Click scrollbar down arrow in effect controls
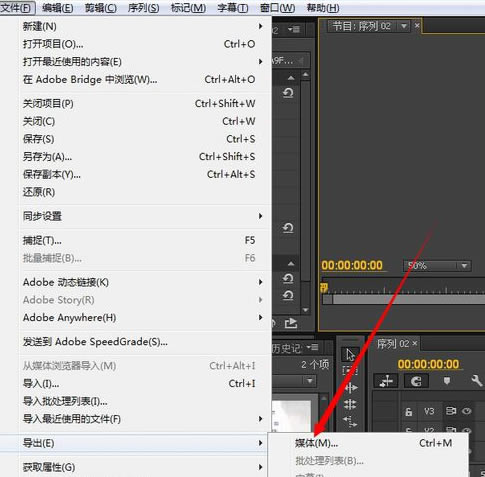Image resolution: width=485 pixels, height=477 pixels. point(305,310)
